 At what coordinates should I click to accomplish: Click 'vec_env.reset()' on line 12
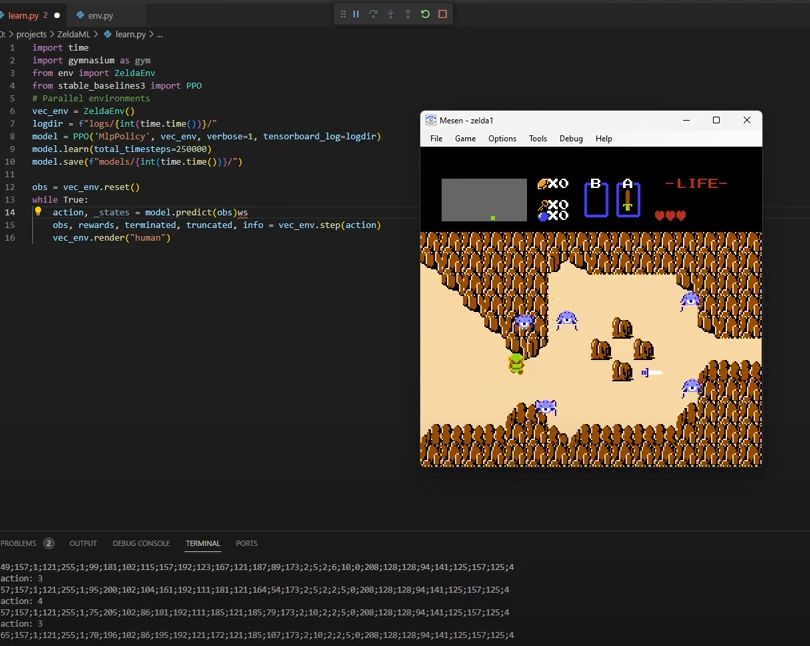pos(101,187)
